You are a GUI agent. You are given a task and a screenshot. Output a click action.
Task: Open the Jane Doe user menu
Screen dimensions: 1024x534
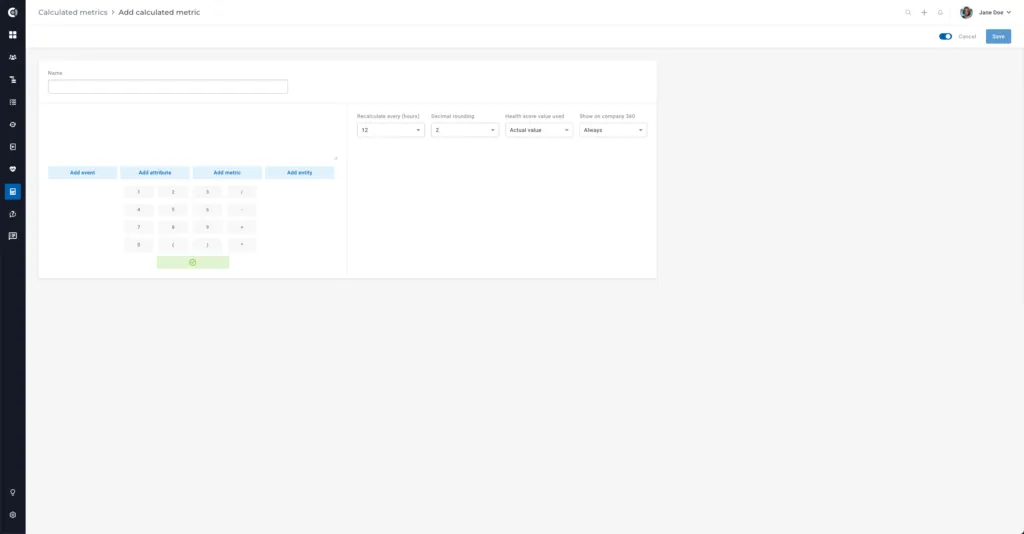(995, 12)
